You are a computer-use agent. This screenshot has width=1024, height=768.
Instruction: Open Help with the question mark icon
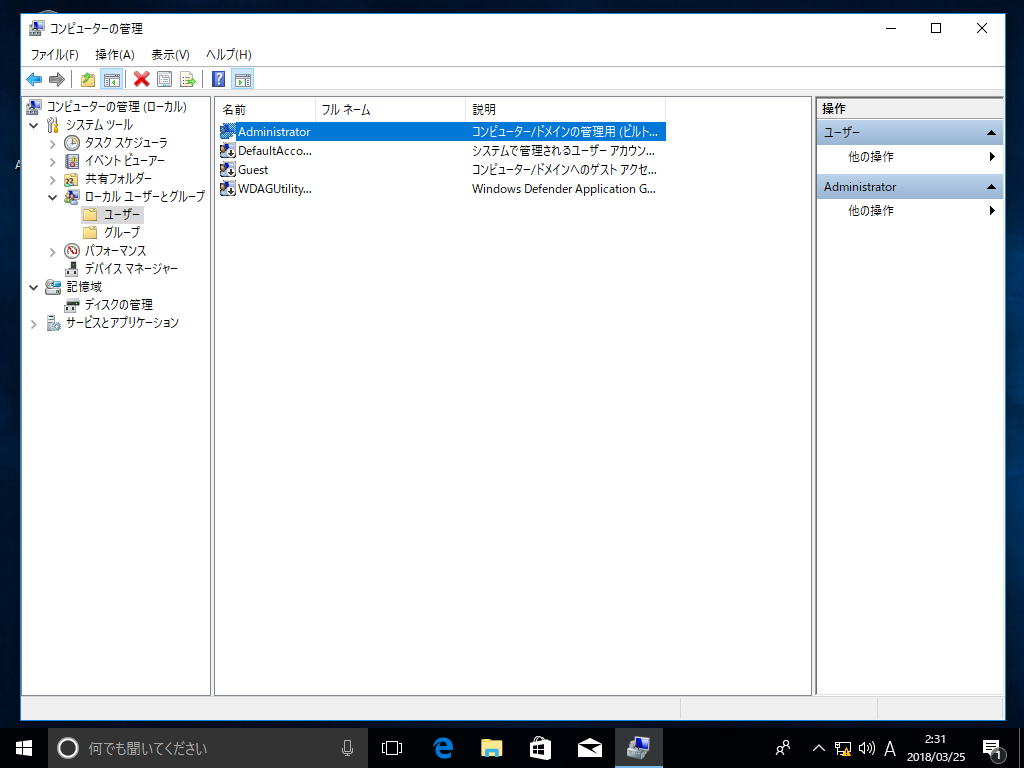point(218,79)
